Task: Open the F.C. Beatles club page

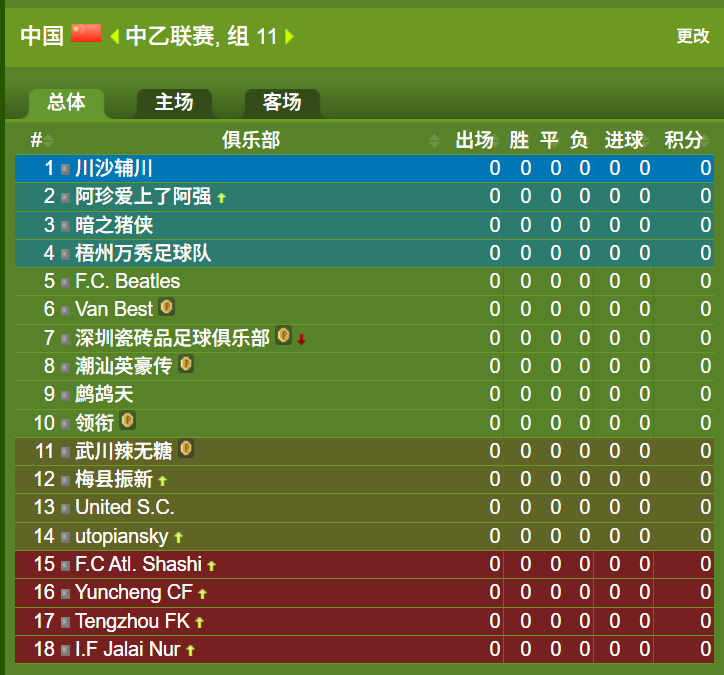Action: point(127,281)
